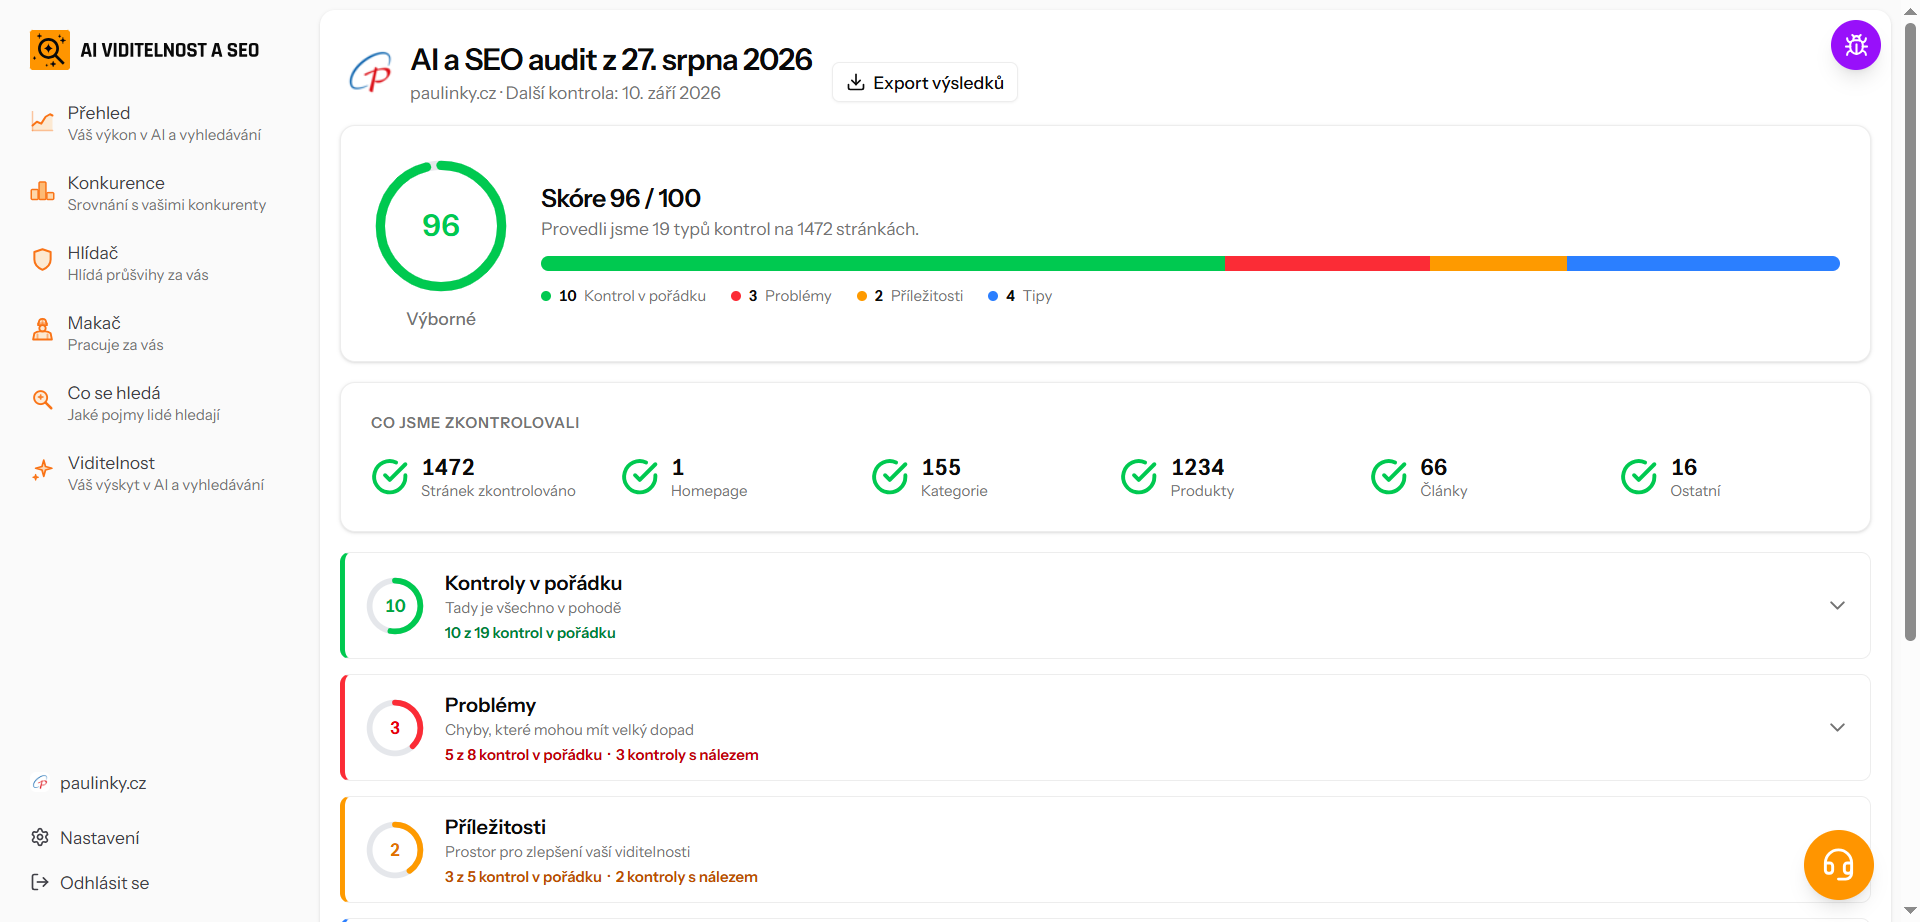Open the Přehled chart icon in sidebar
The width and height of the screenshot is (1920, 922).
pos(42,123)
